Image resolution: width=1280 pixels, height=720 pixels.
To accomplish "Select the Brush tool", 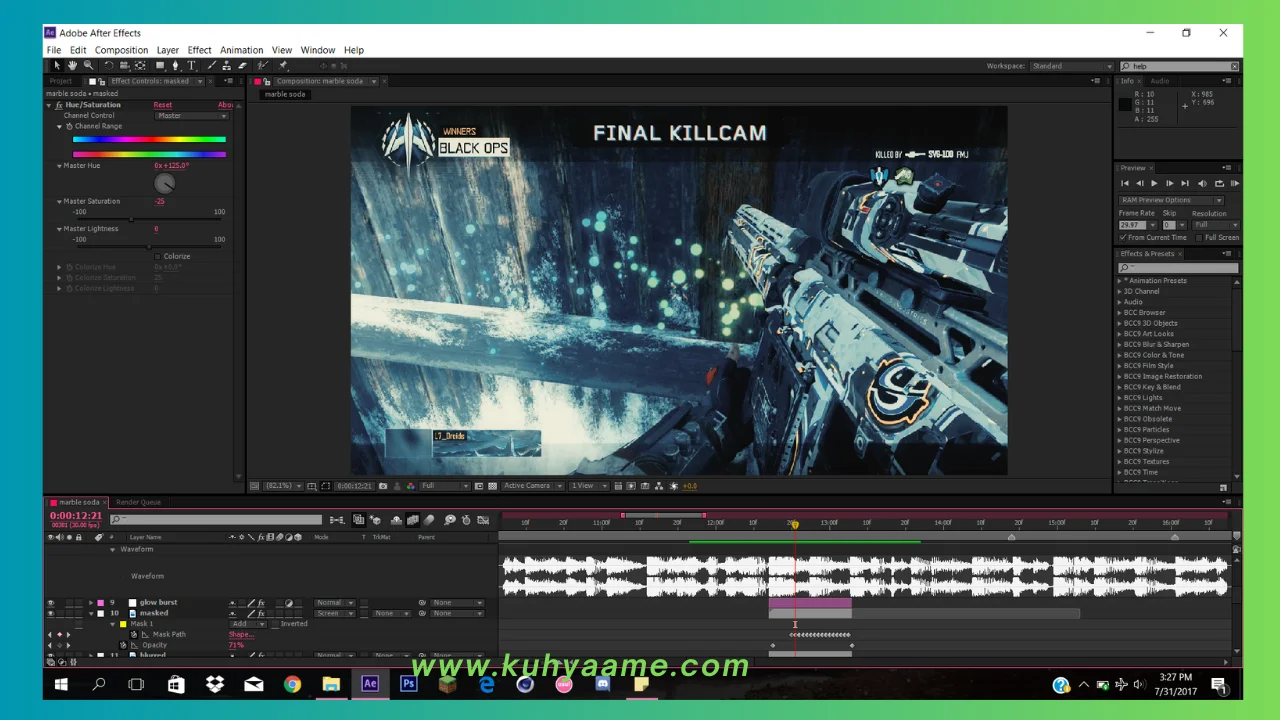I will [212, 66].
